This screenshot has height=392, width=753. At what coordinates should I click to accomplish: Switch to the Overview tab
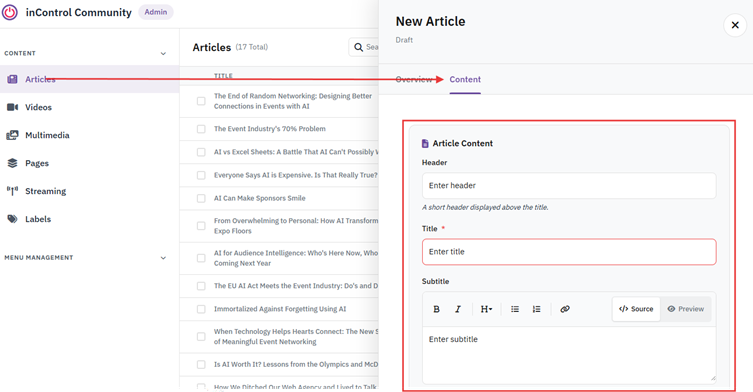pyautogui.click(x=414, y=79)
